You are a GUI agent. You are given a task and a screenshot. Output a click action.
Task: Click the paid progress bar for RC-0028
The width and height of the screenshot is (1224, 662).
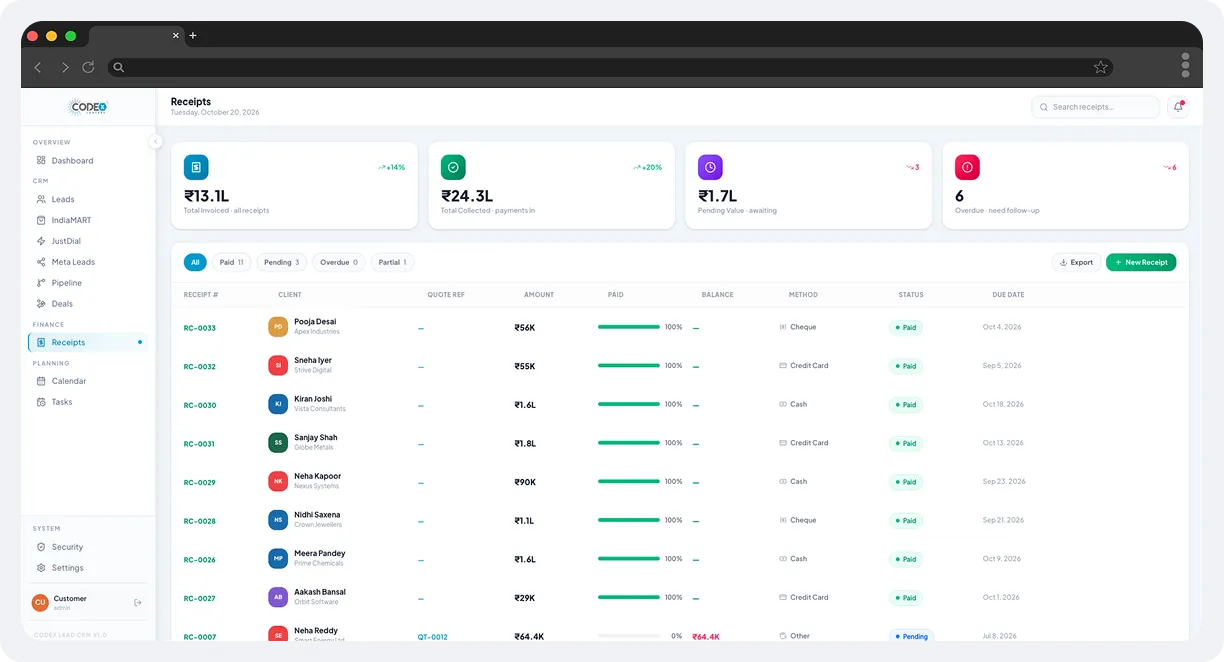click(x=629, y=520)
